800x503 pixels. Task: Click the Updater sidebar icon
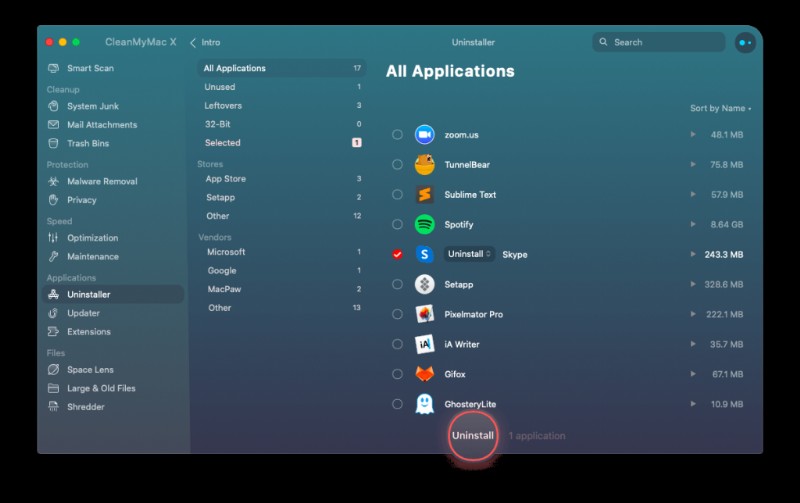[x=53, y=313]
